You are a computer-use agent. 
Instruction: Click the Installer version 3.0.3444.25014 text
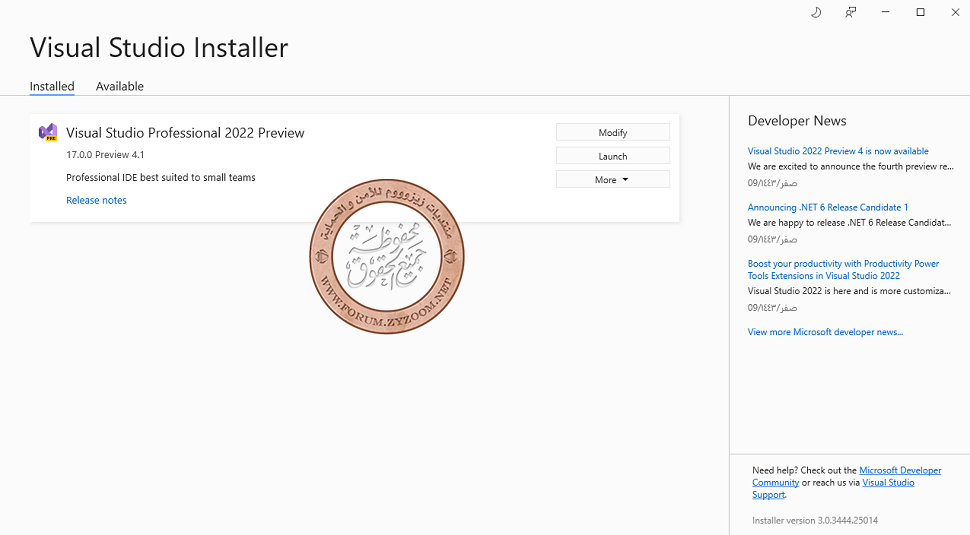[x=815, y=521]
